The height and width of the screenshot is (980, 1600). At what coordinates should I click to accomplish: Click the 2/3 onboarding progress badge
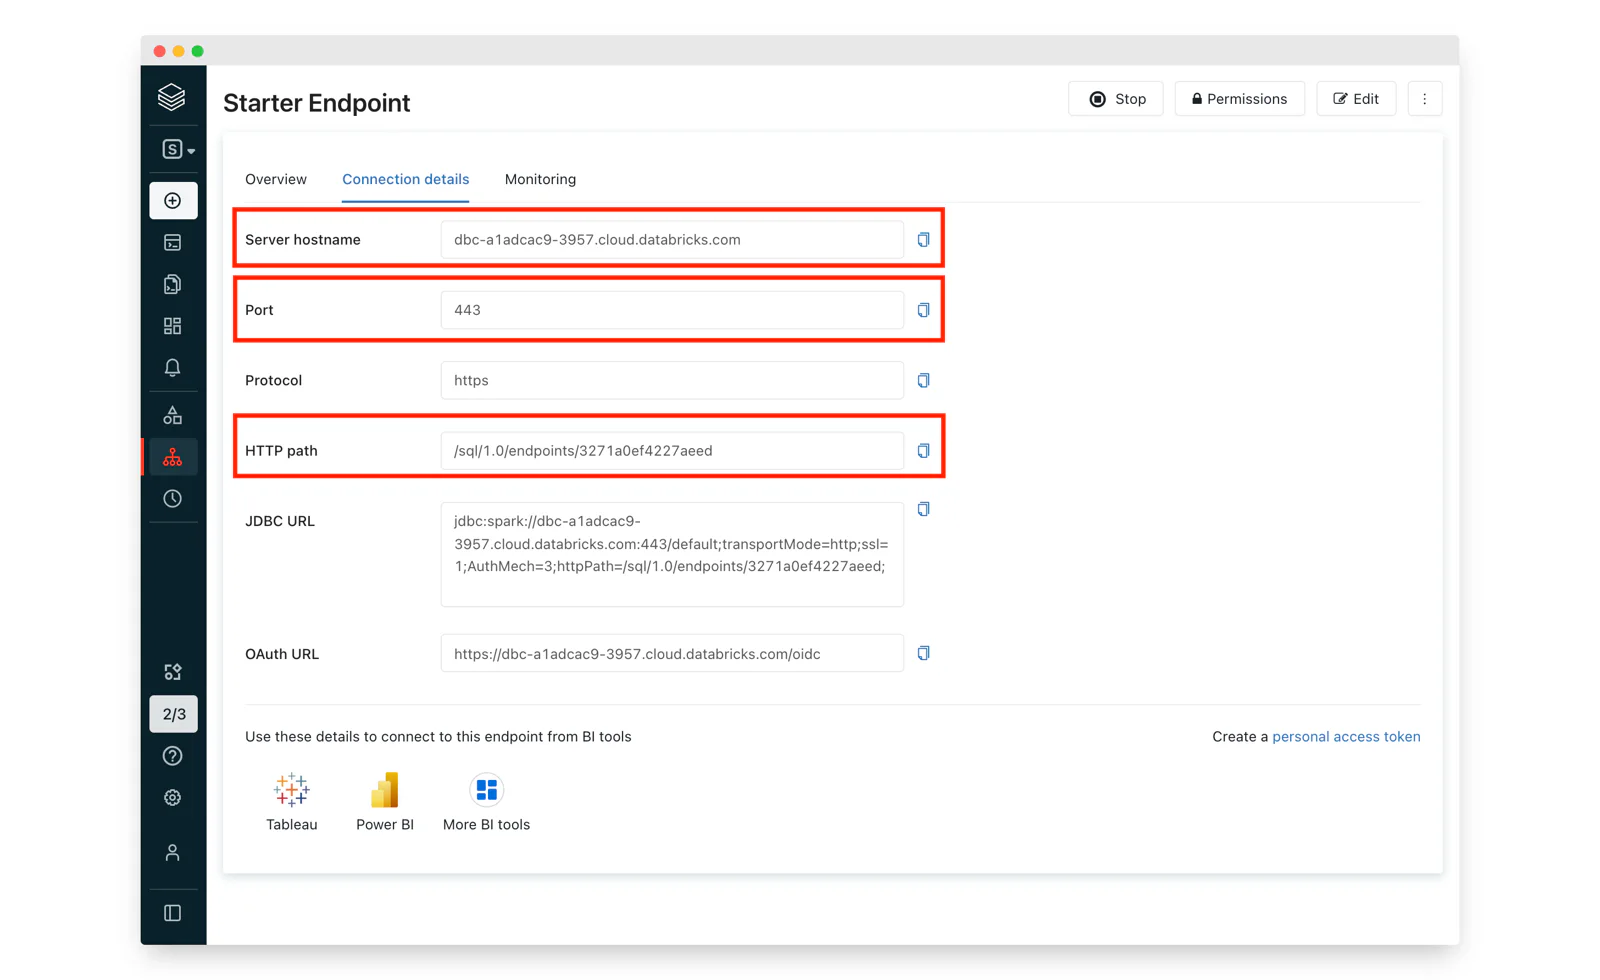coord(174,714)
